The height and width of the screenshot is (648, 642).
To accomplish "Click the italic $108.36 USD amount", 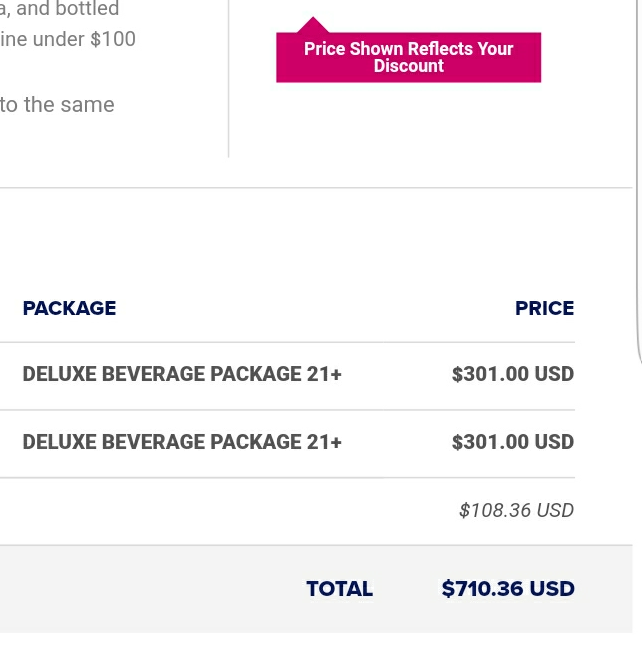I will (516, 510).
